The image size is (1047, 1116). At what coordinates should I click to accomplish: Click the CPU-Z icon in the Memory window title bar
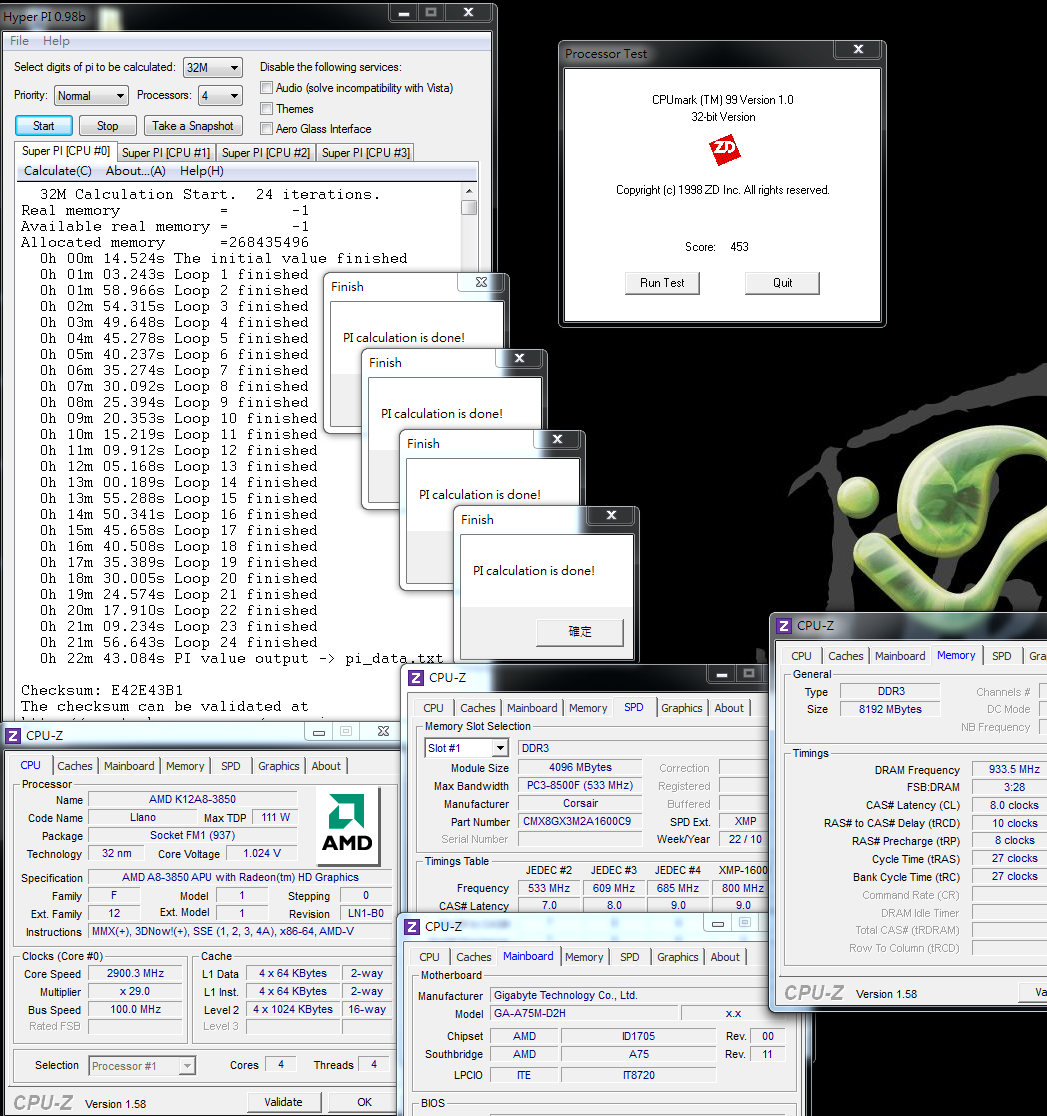pos(784,626)
